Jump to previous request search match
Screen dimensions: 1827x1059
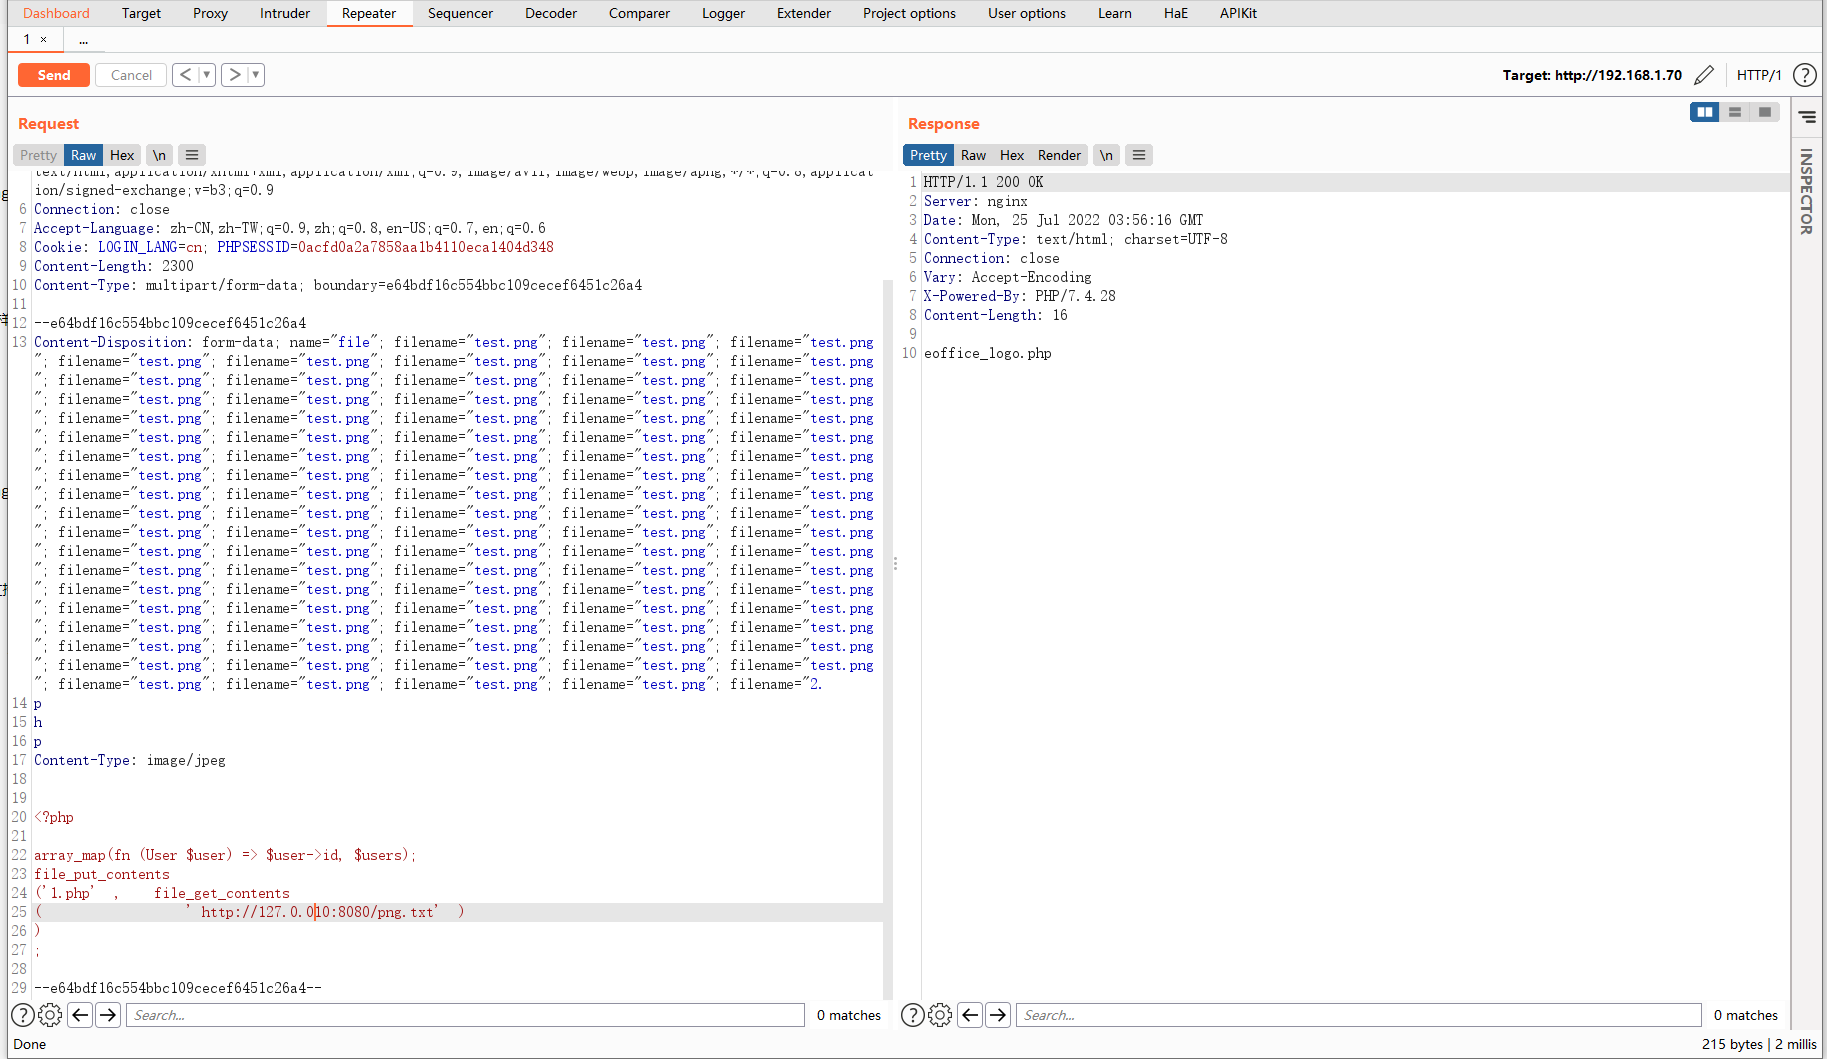click(x=81, y=1015)
